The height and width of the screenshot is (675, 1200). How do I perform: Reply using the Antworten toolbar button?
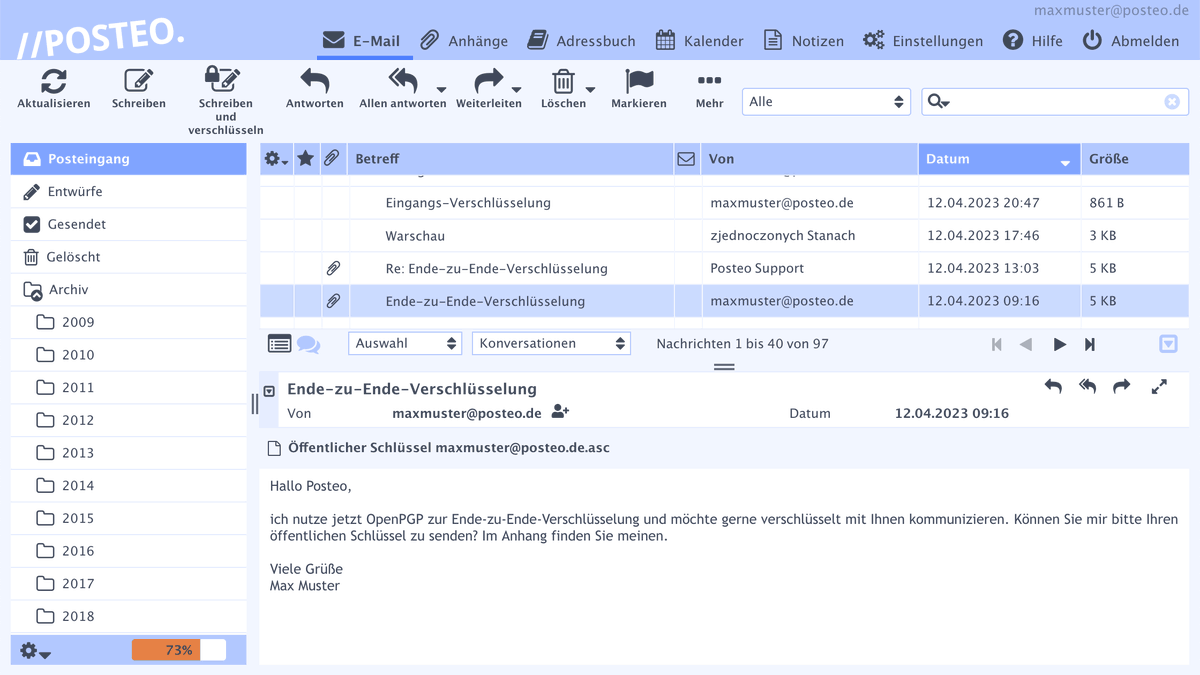click(x=315, y=81)
